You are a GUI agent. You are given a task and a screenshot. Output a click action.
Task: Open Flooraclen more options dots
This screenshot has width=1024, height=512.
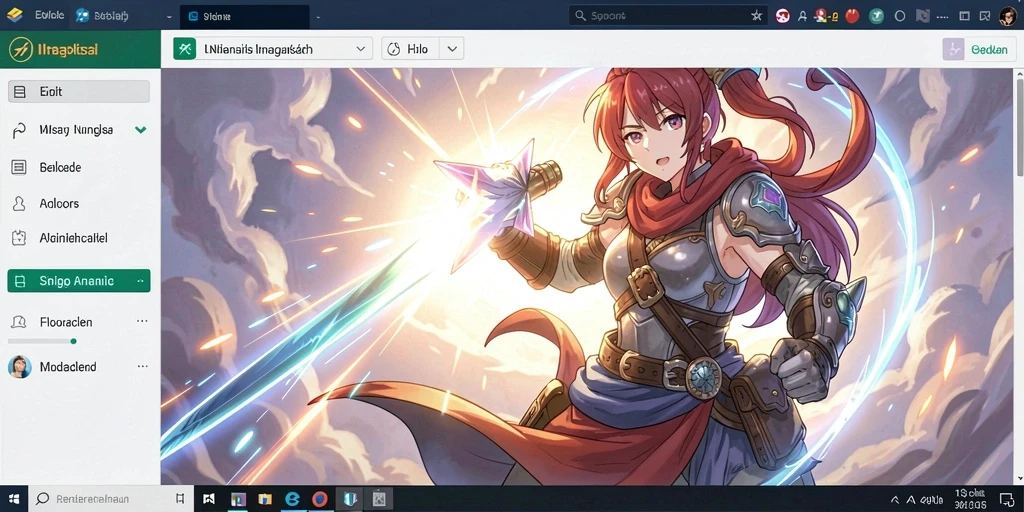click(x=142, y=322)
